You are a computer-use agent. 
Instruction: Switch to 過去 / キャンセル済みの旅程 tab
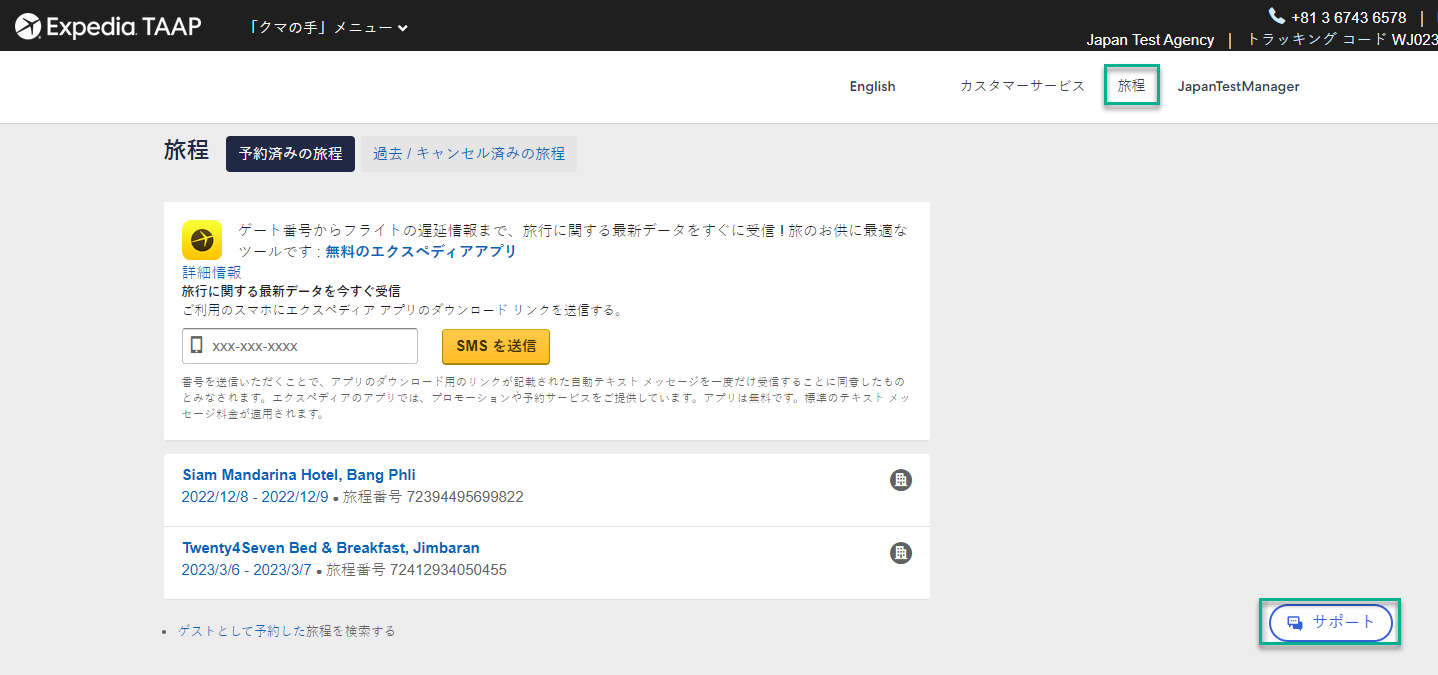pos(469,154)
